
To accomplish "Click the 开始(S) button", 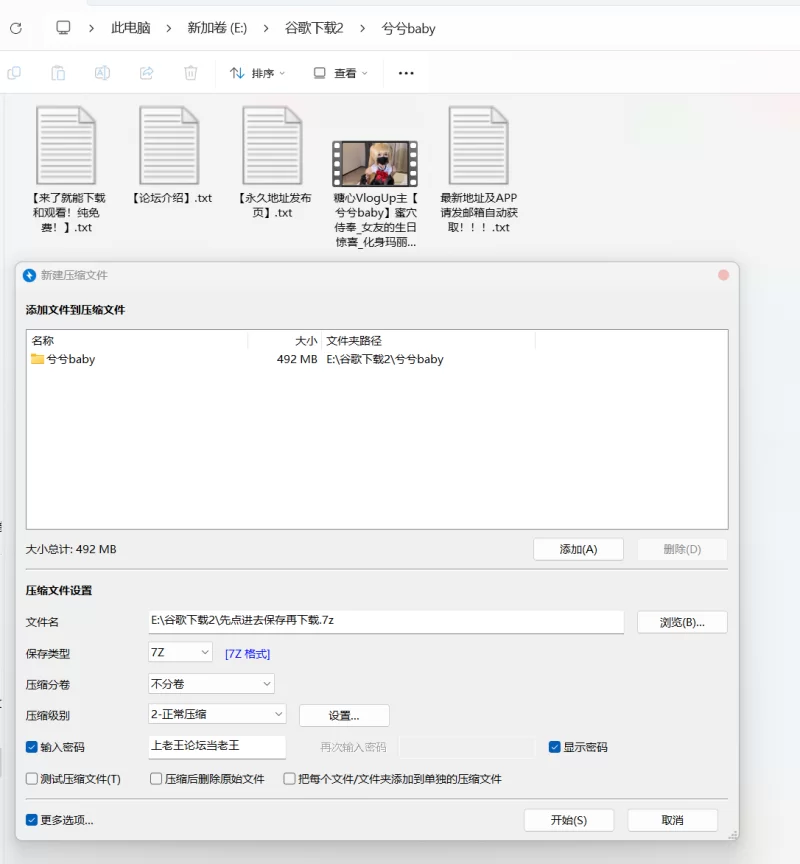I will coord(569,820).
